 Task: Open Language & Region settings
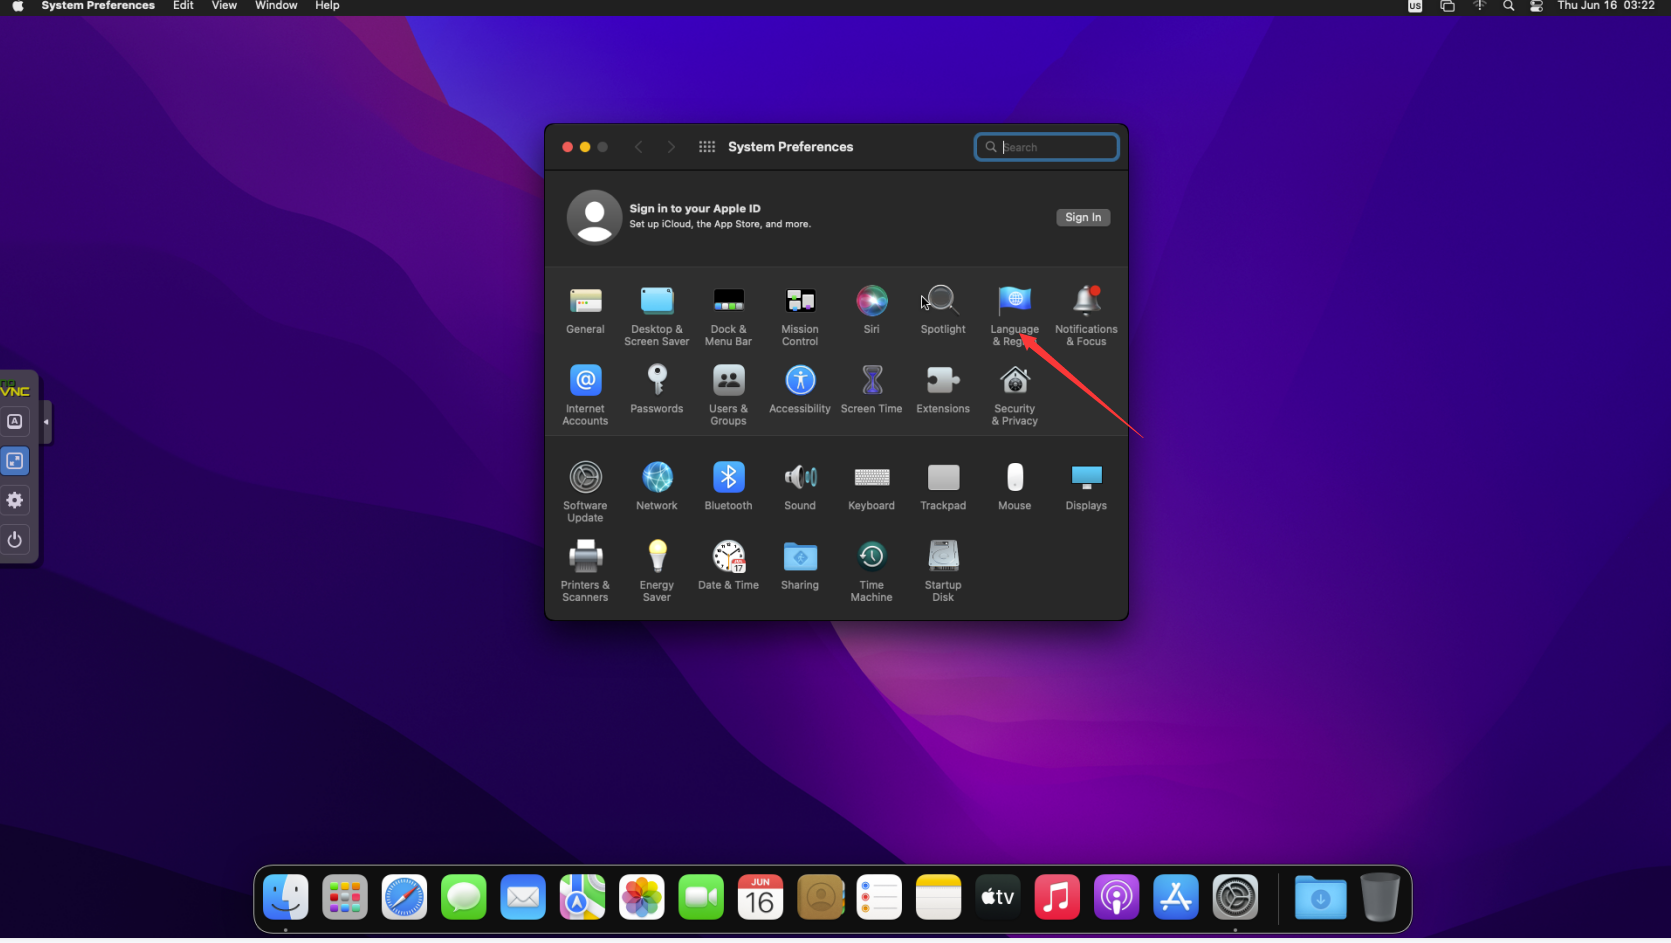pyautogui.click(x=1015, y=315)
